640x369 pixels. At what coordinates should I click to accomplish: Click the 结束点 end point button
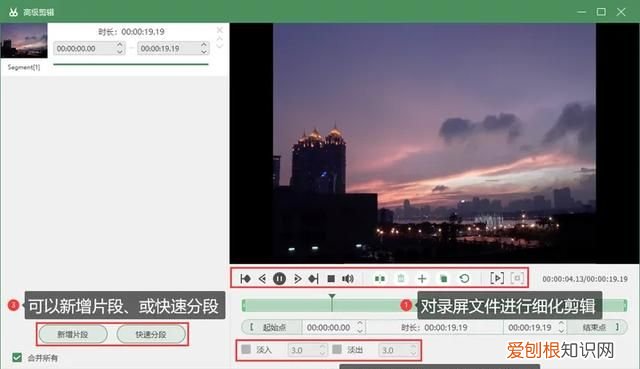click(x=598, y=327)
